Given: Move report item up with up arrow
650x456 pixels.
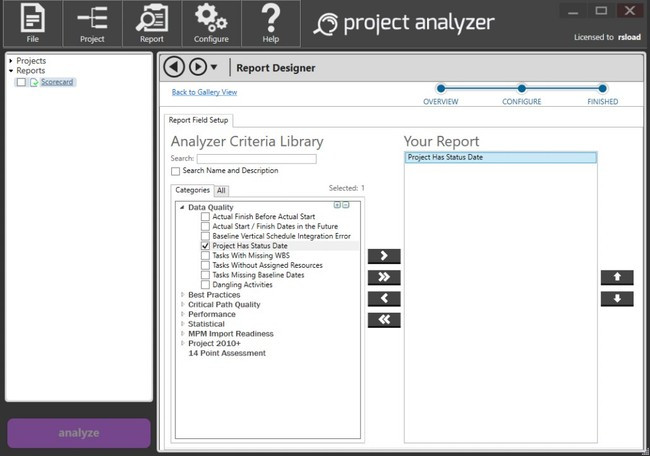Looking at the screenshot, I should 616,277.
